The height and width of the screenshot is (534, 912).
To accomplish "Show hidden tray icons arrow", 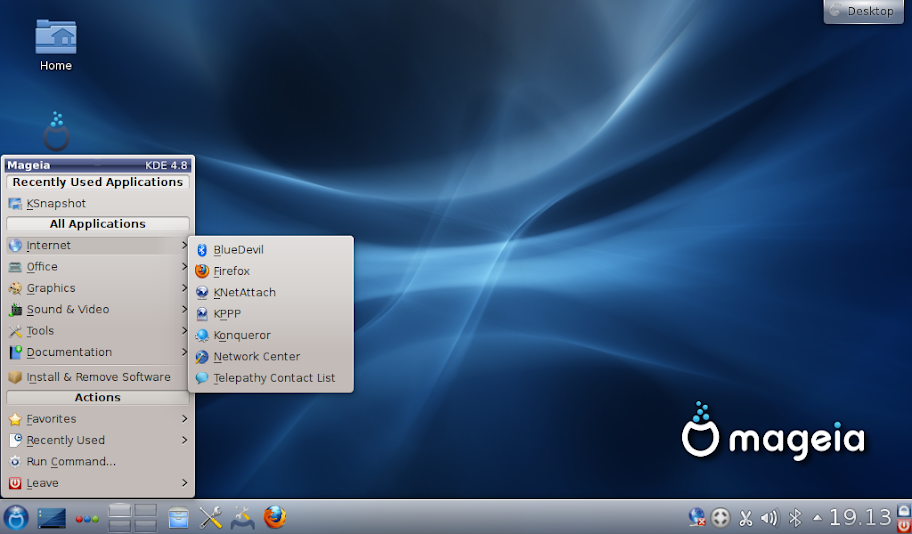I will coord(817,518).
